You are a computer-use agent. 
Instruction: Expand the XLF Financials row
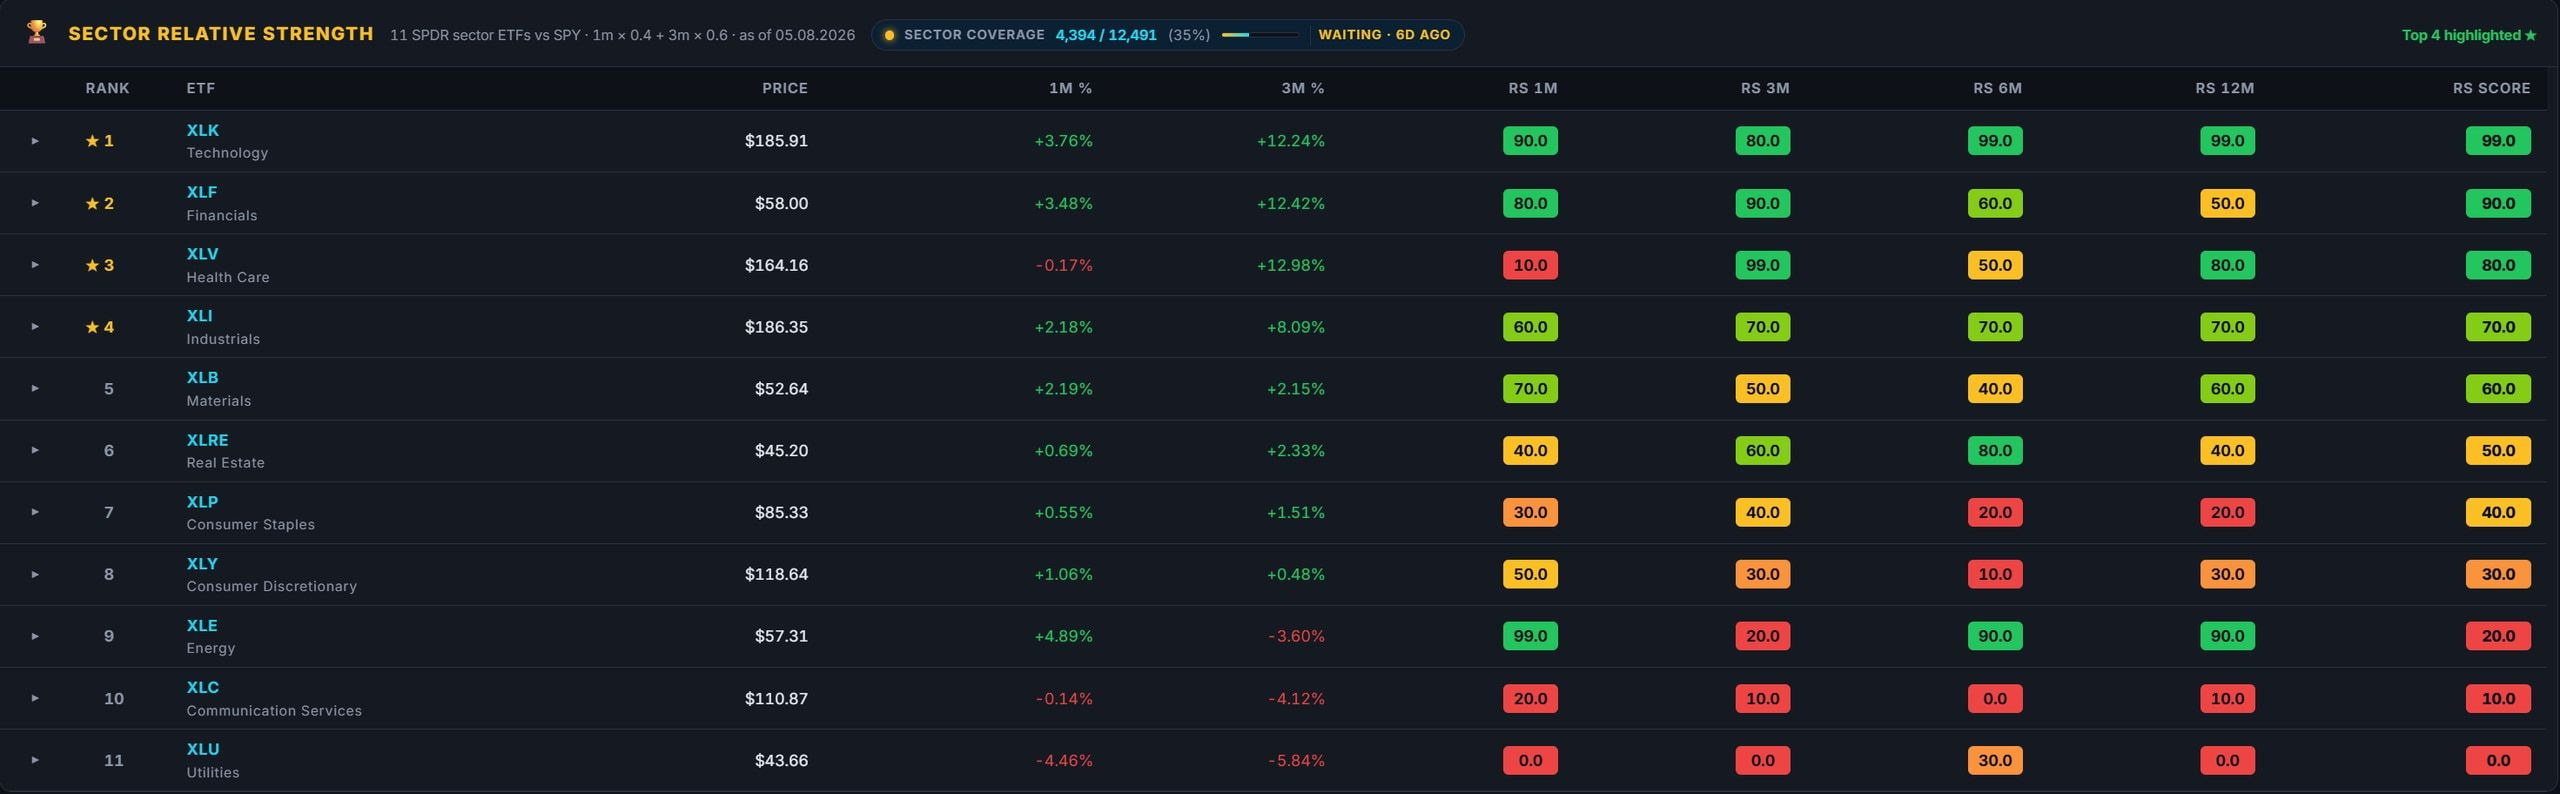click(35, 203)
